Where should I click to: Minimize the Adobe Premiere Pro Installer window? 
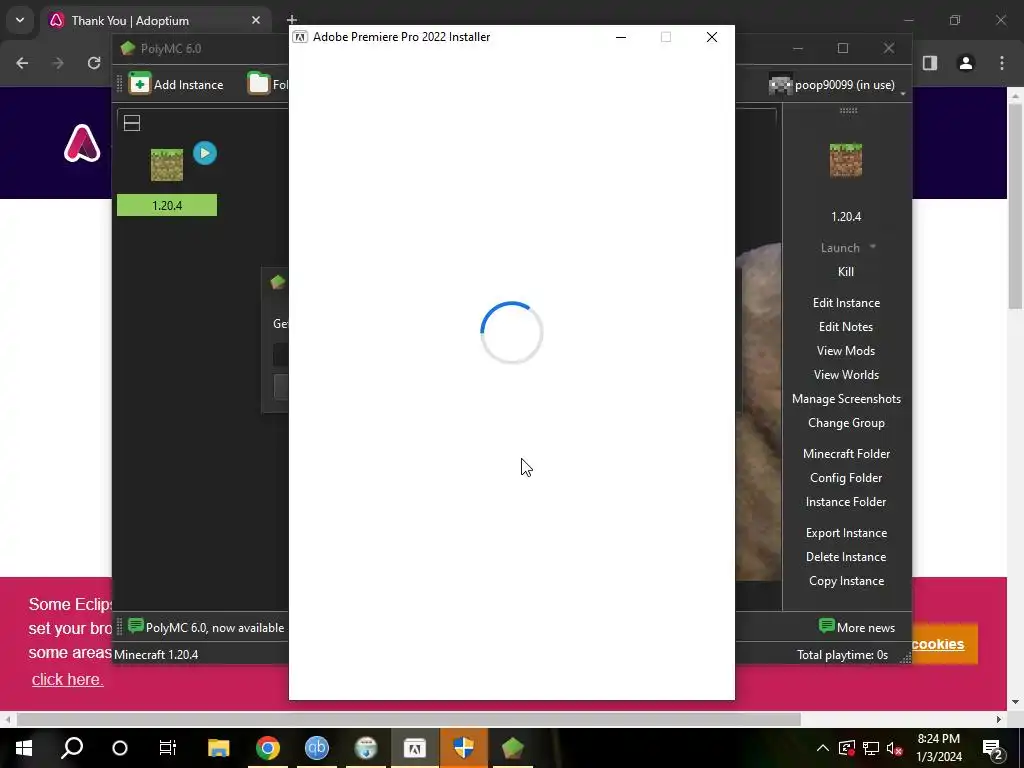pos(621,37)
